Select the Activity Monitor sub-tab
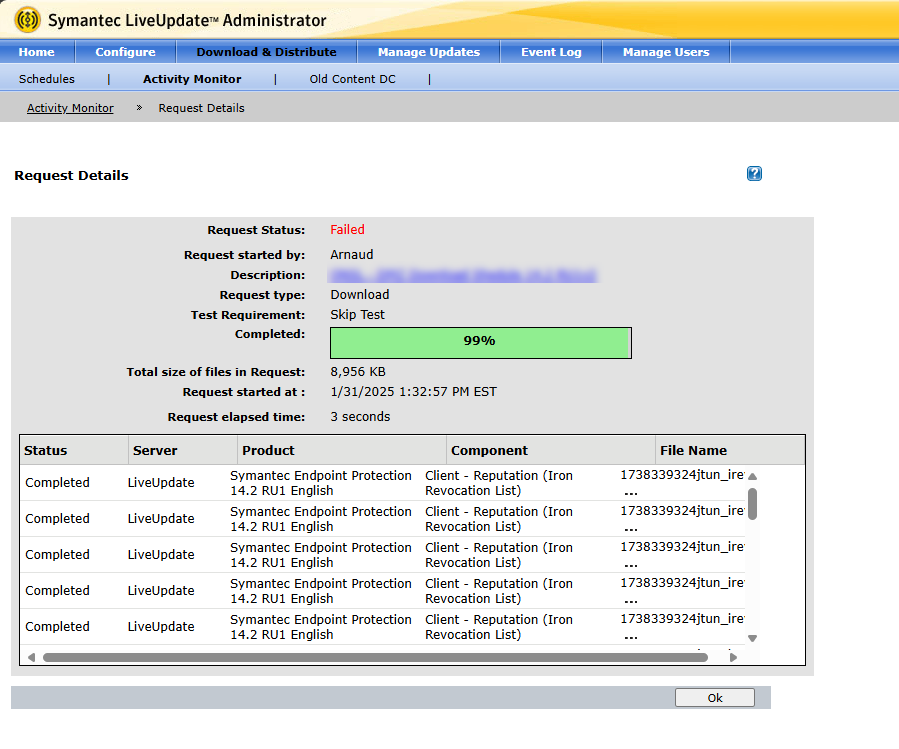 pyautogui.click(x=192, y=79)
